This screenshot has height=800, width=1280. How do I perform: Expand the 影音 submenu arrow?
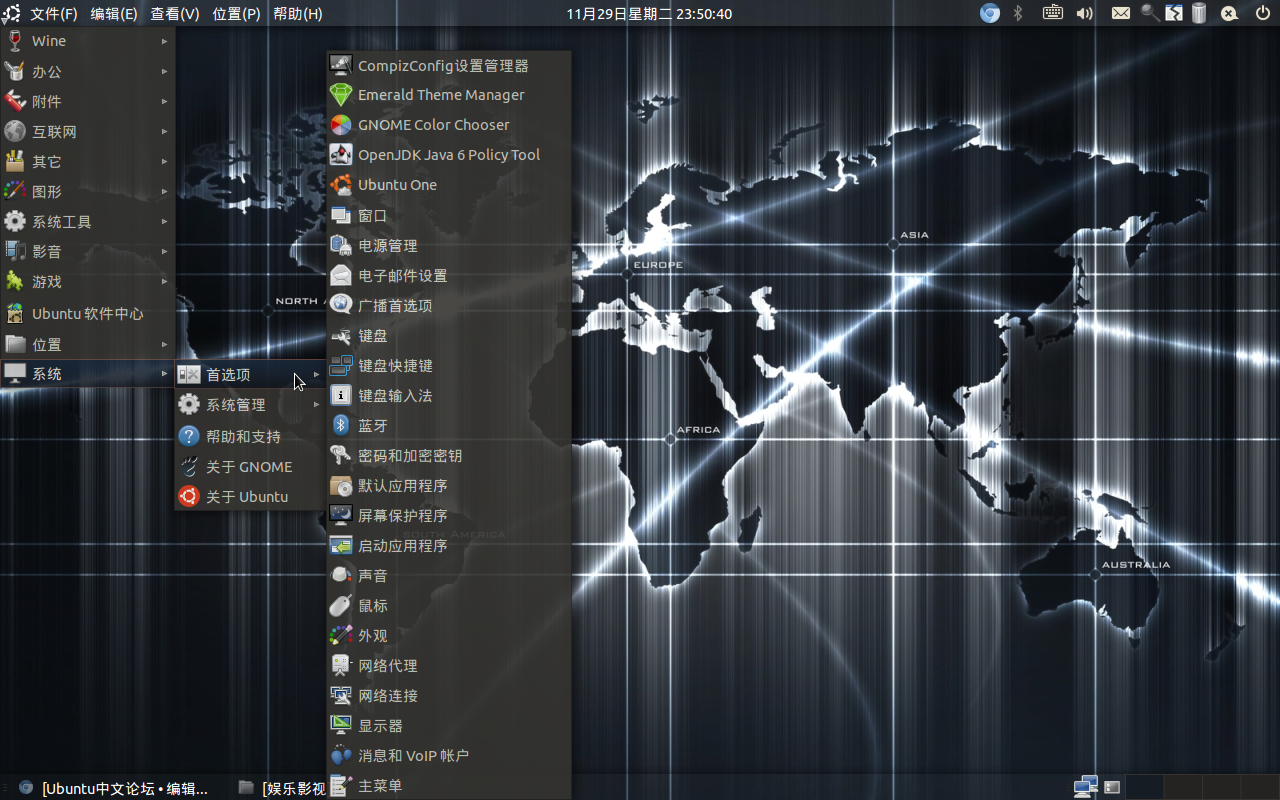click(164, 251)
